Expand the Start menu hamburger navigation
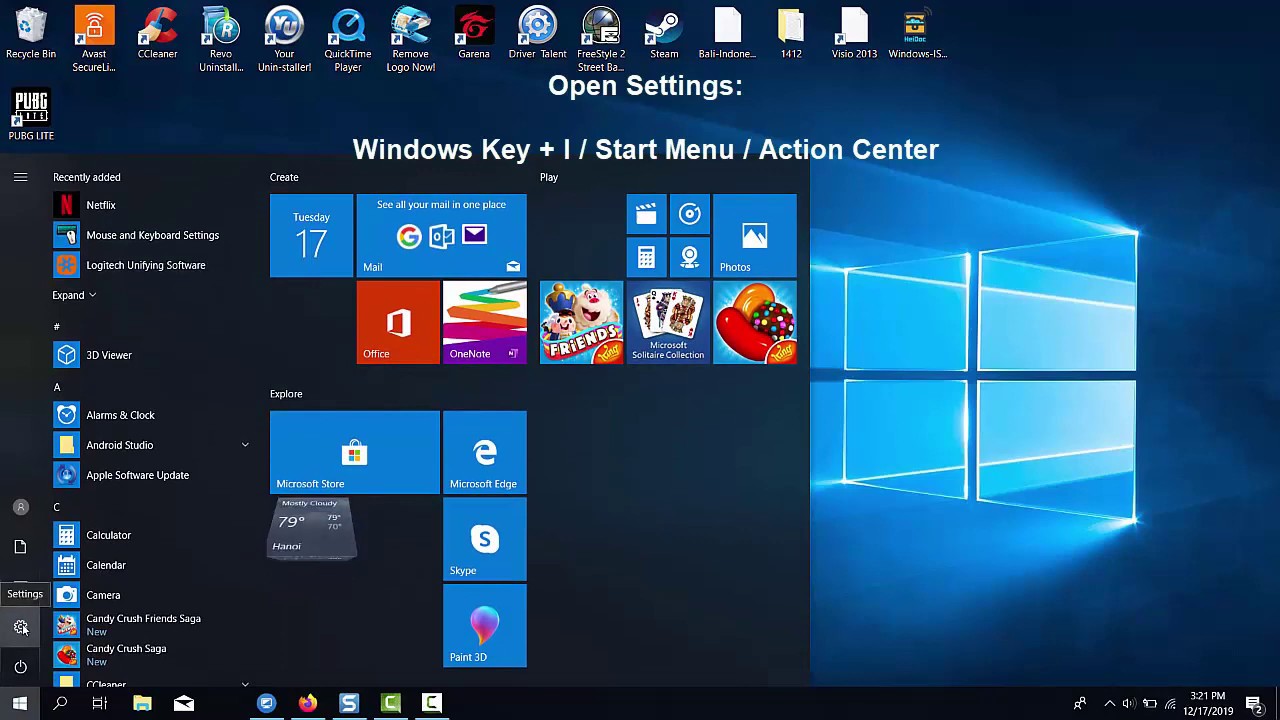The image size is (1280, 720). 20,177
